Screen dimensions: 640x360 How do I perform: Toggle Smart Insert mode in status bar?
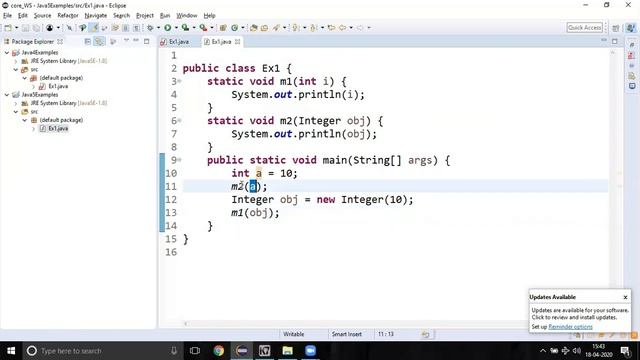coord(347,334)
